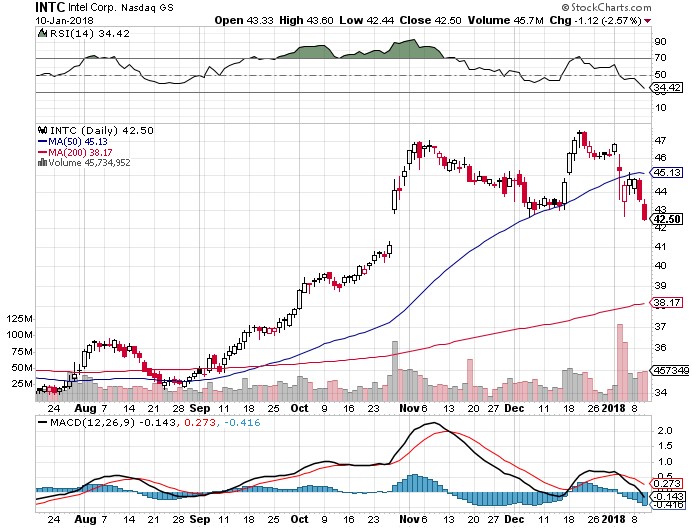Viewport: 692px width, 529px height.
Task: Click the MACD signal value 0.273 in legend
Action: (200, 423)
